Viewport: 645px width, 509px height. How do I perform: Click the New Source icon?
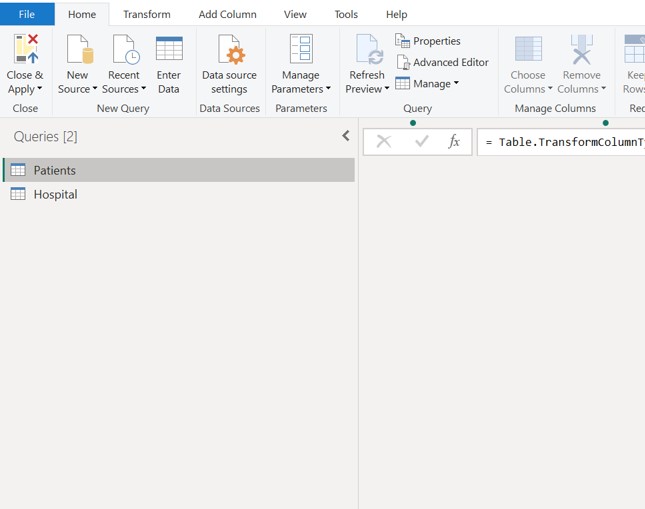tap(78, 50)
